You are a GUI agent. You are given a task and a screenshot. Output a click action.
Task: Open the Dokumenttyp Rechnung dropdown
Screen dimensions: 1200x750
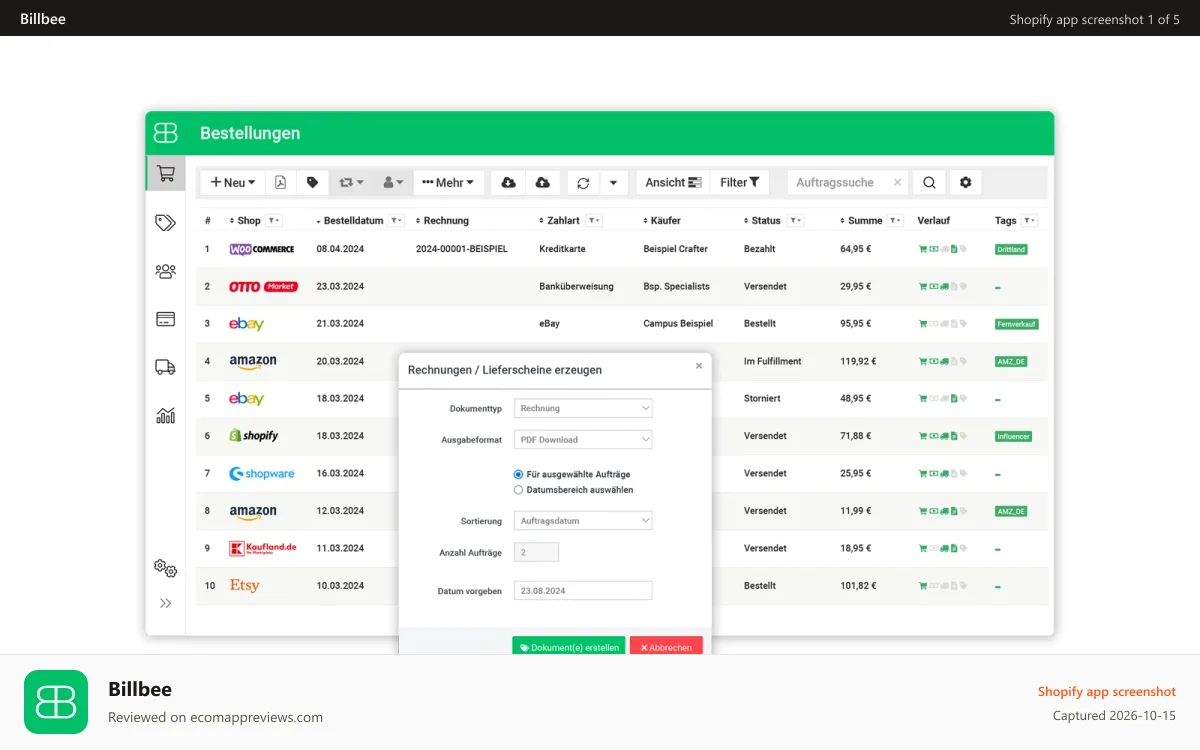click(x=583, y=408)
